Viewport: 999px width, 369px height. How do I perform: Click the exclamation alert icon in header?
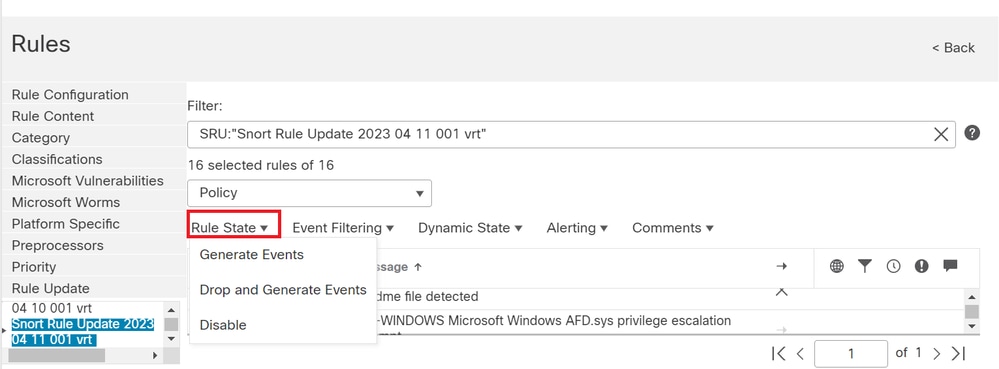tap(921, 266)
